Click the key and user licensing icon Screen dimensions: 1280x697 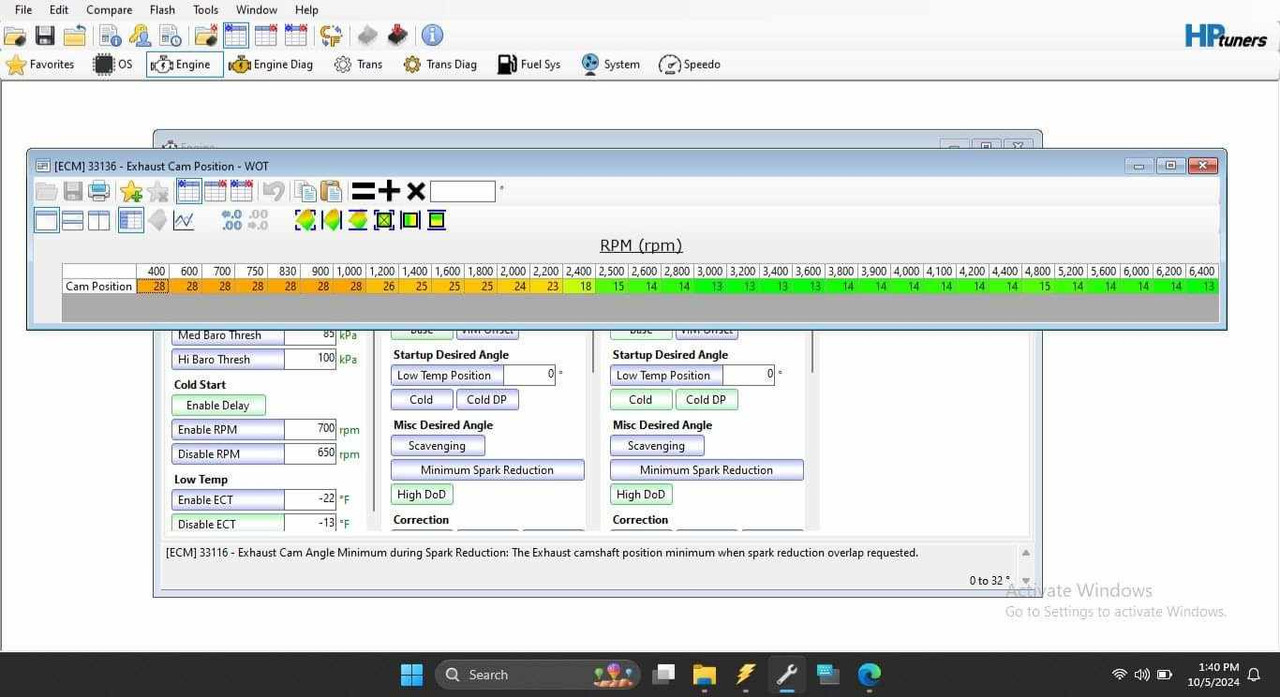(140, 36)
